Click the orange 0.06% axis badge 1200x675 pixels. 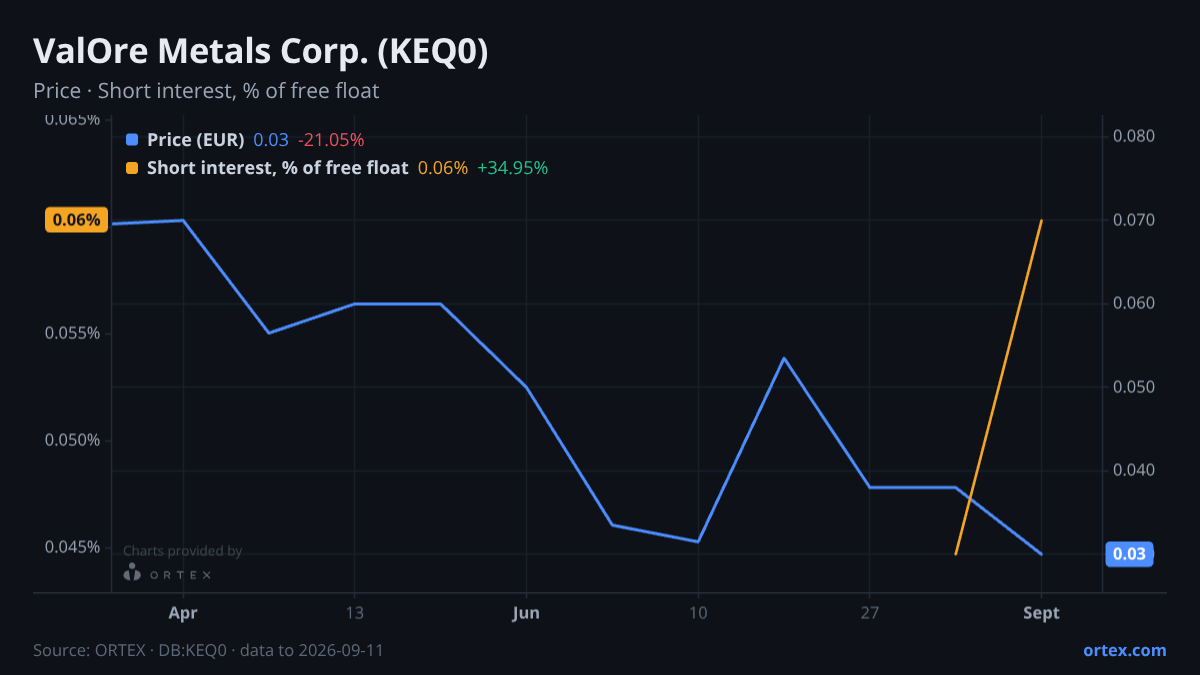77,220
